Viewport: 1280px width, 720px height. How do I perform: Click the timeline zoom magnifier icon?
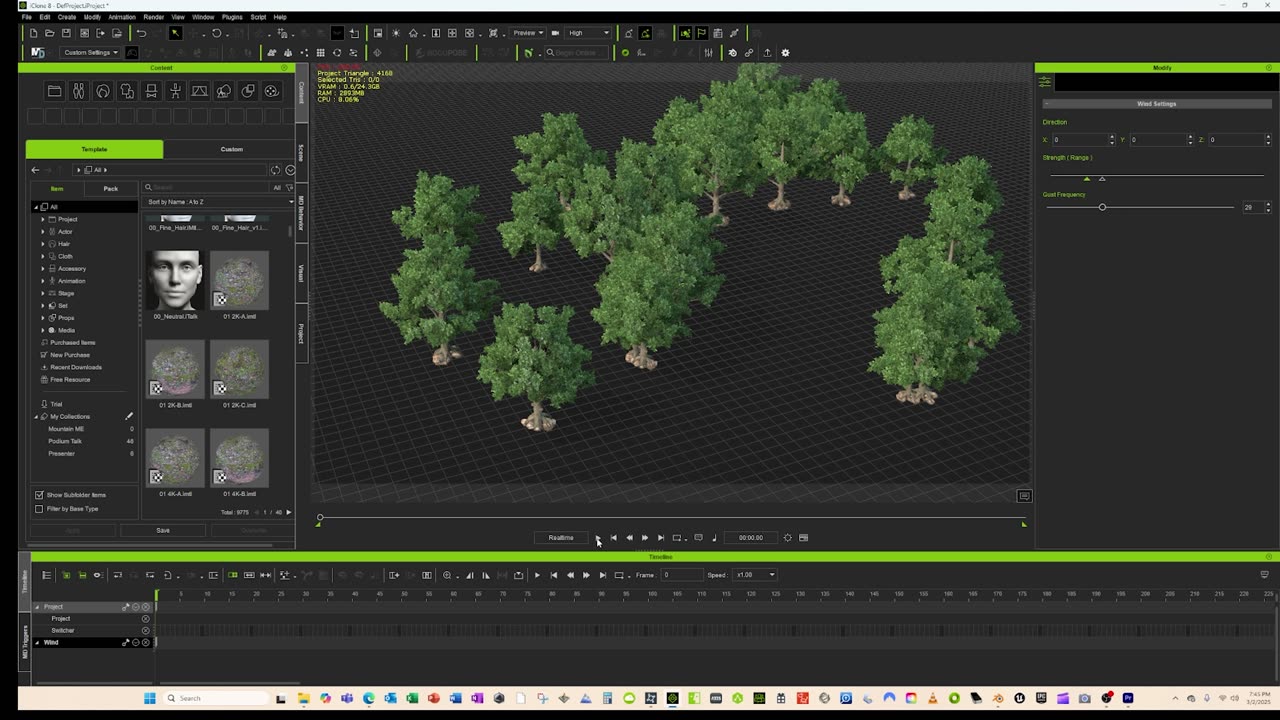(447, 575)
